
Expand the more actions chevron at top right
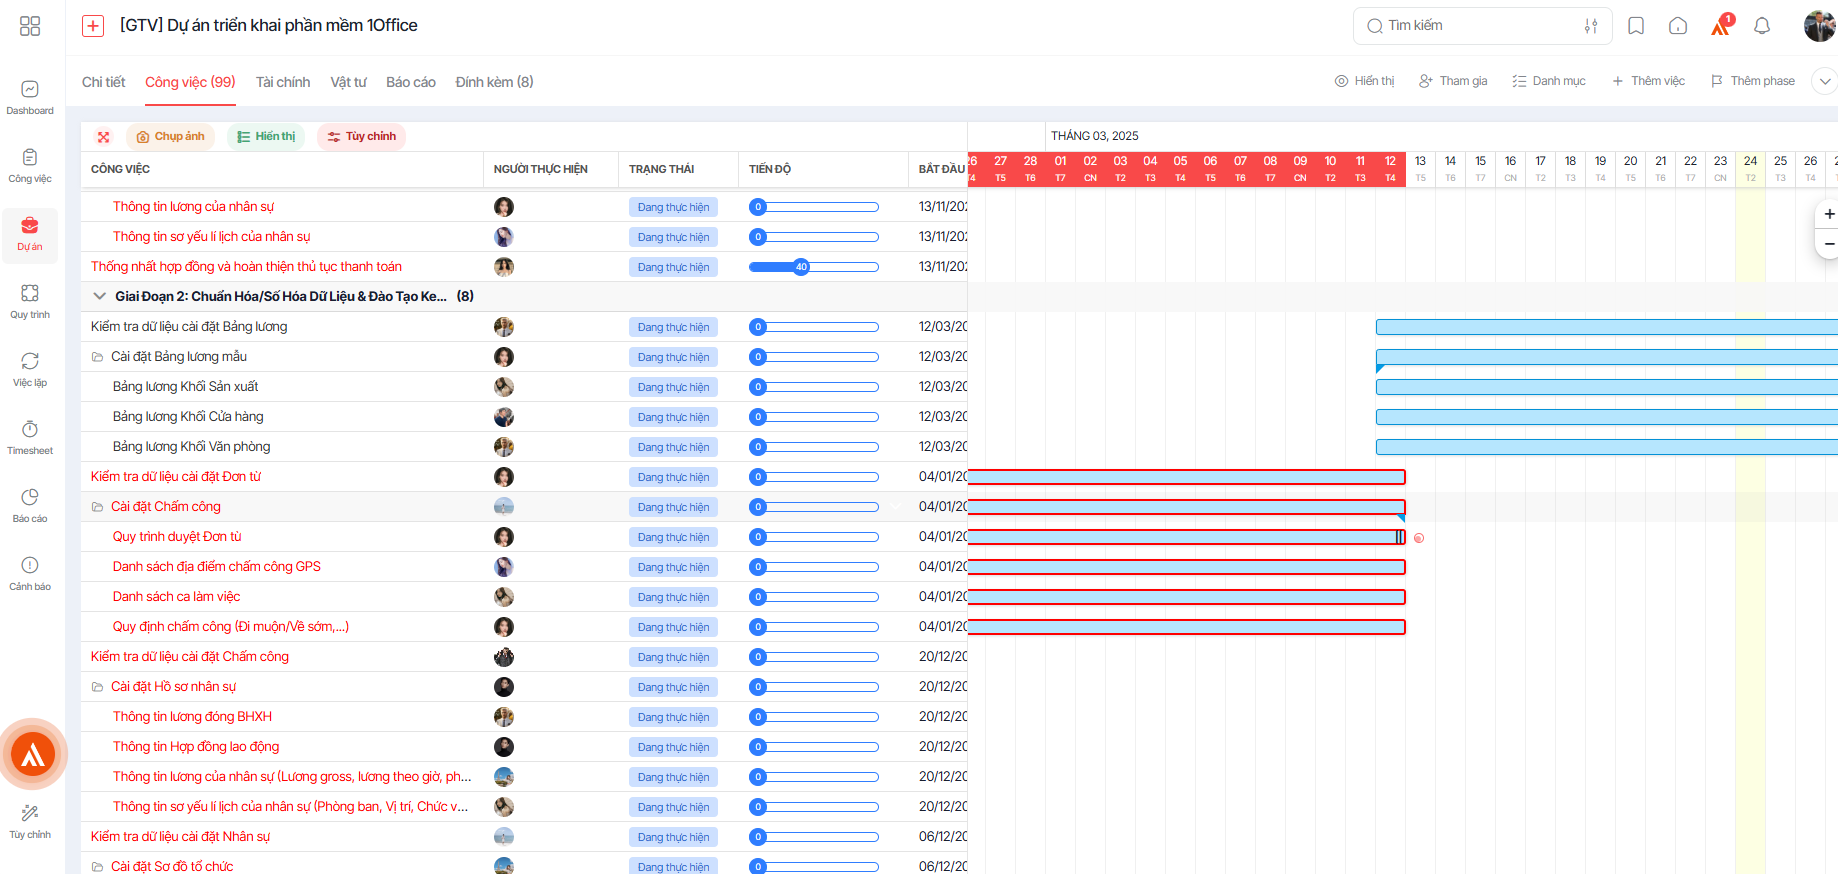[1825, 81]
